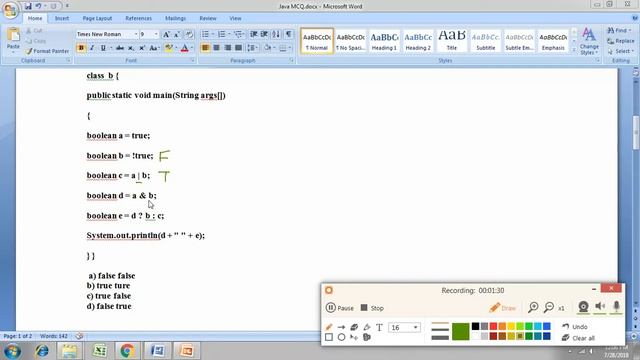640x360 pixels.
Task: Toggle Justify alignment
Action: click(x=238, y=48)
